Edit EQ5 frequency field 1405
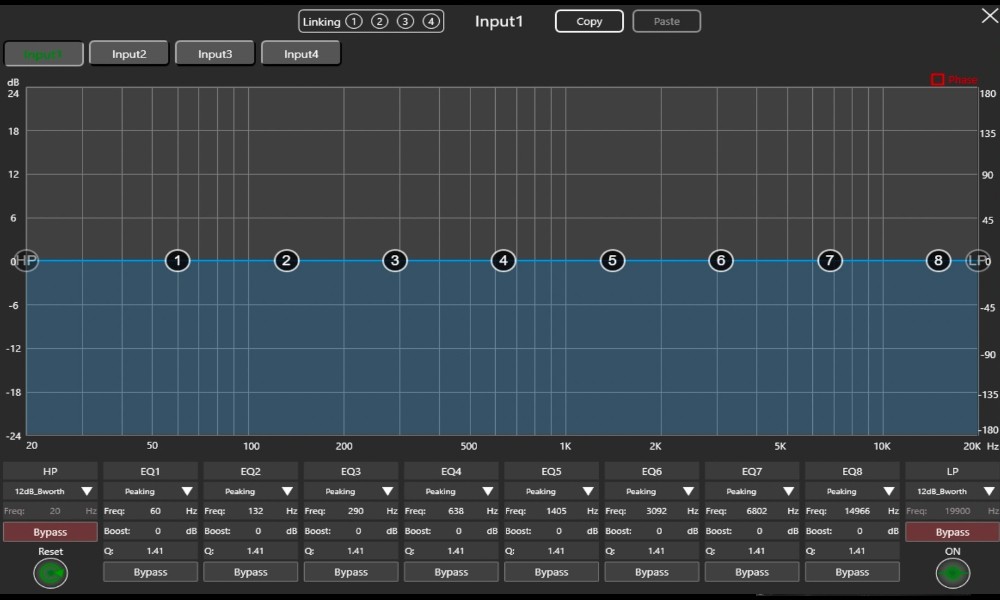The height and width of the screenshot is (600, 1000). pos(556,511)
